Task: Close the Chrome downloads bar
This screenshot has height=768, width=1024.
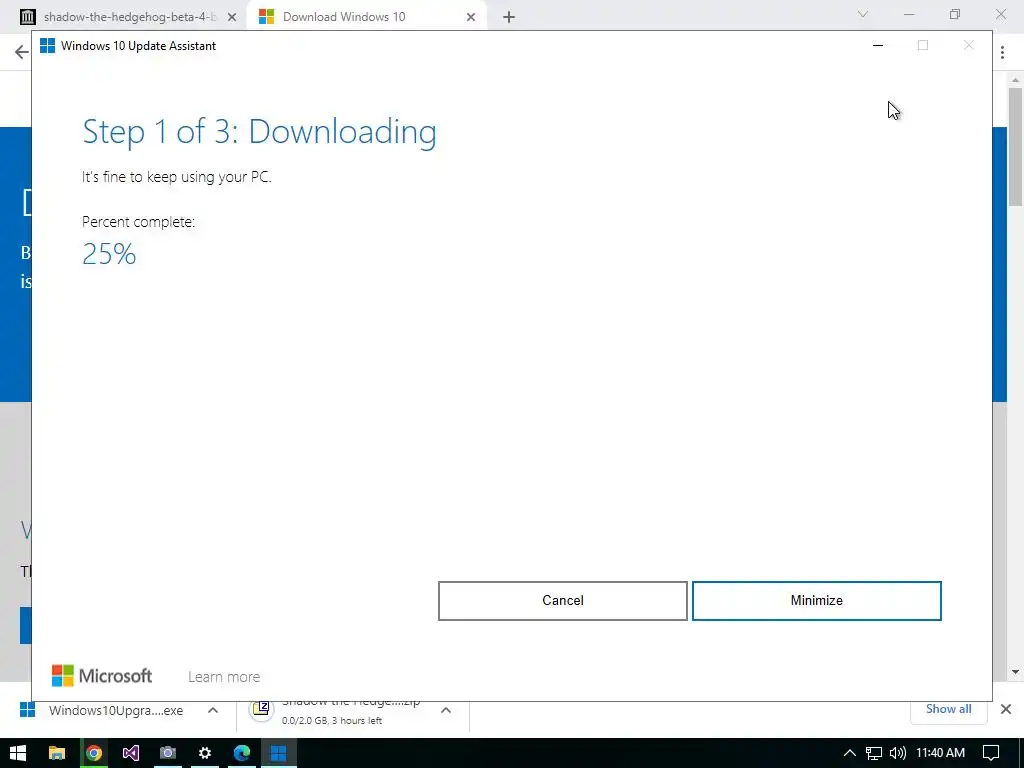Action: [x=1006, y=709]
